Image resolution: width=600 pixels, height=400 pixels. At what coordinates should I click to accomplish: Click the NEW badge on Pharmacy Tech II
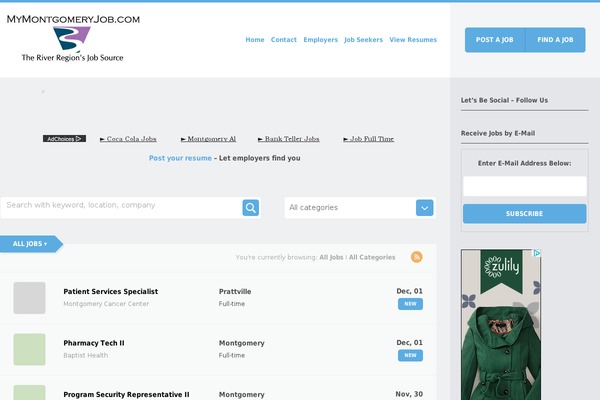410,356
